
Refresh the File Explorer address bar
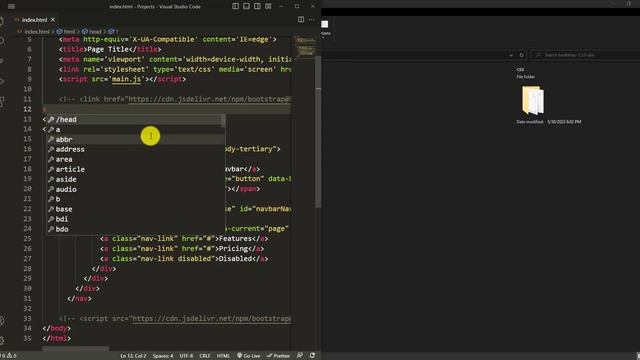click(521, 55)
